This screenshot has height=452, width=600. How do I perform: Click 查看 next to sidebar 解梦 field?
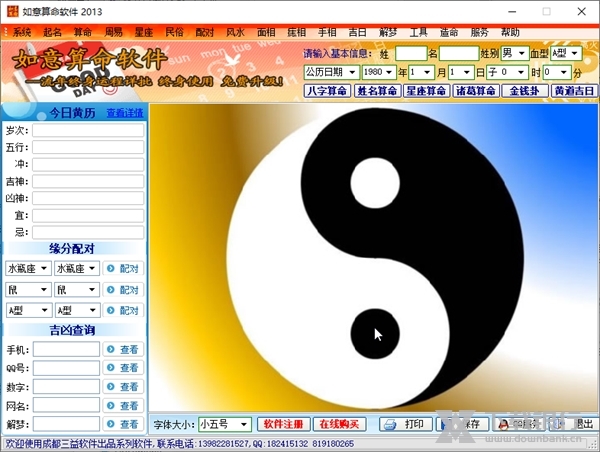[123, 424]
